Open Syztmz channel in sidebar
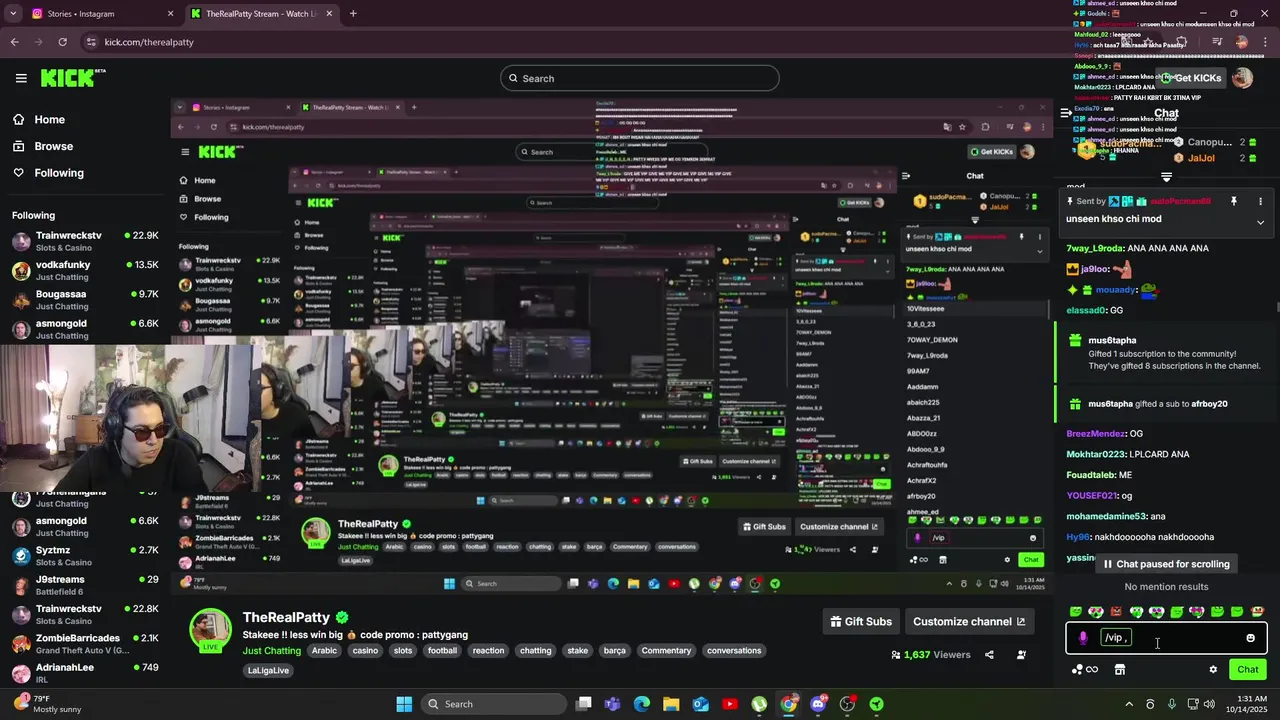The width and height of the screenshot is (1280, 720). pos(85,556)
